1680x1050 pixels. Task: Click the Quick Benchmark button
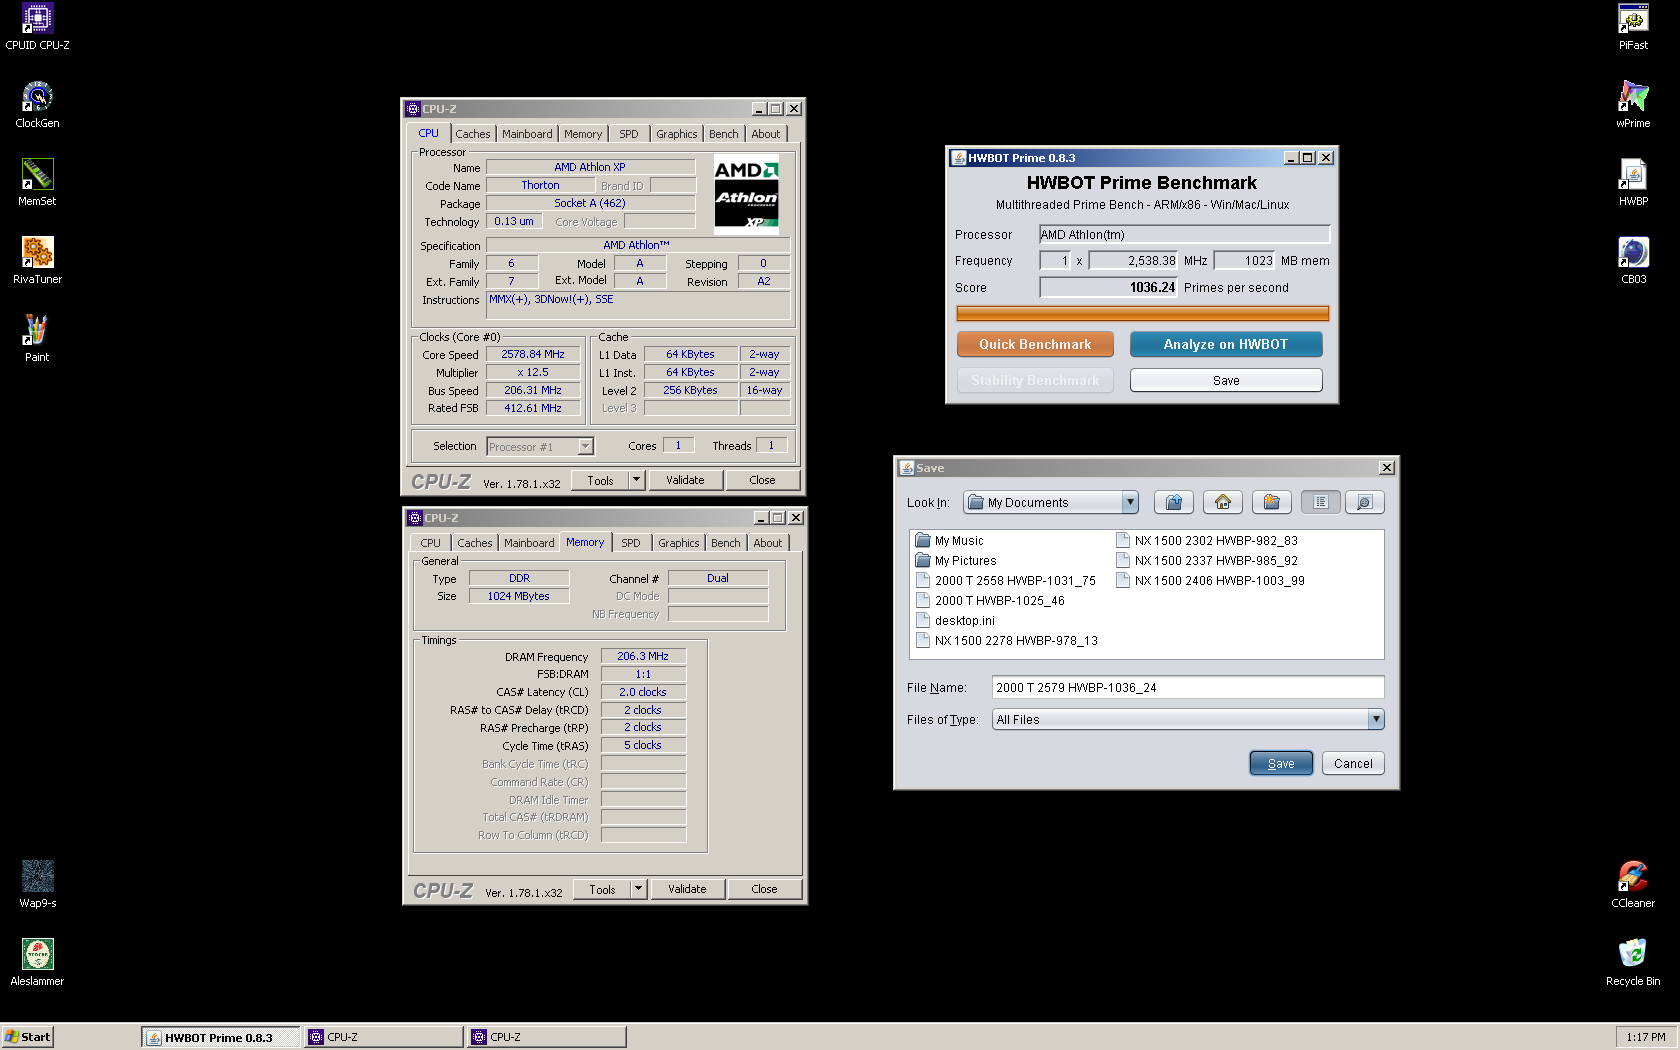[x=1035, y=344]
